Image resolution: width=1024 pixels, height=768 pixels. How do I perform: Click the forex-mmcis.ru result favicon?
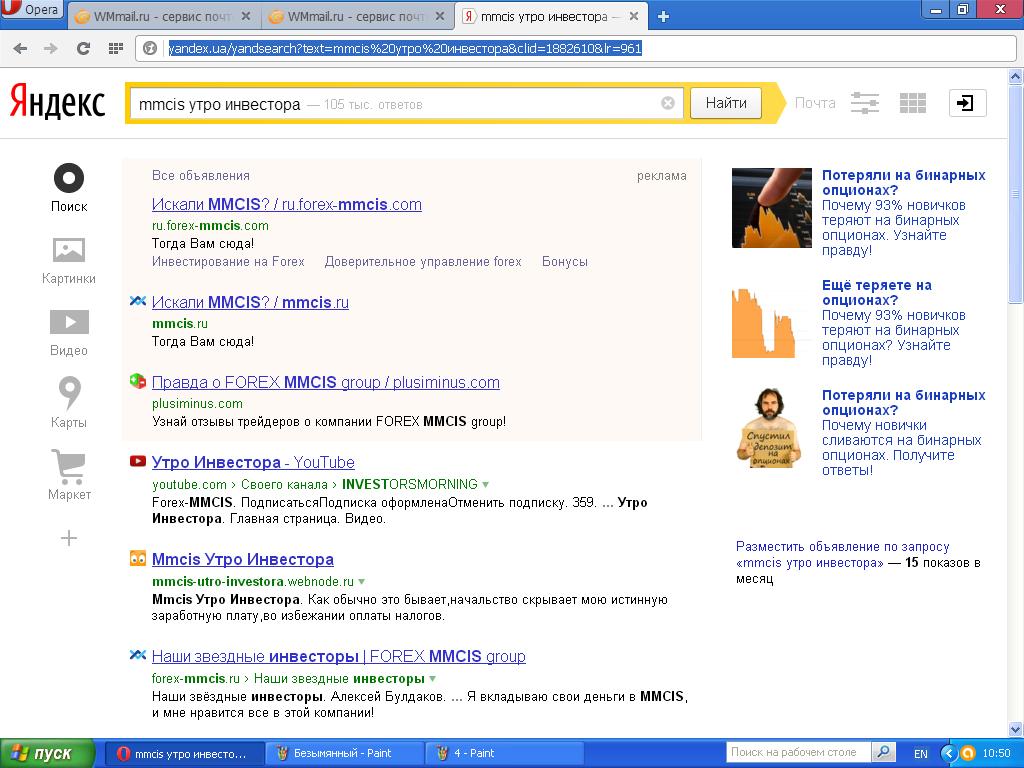click(138, 655)
